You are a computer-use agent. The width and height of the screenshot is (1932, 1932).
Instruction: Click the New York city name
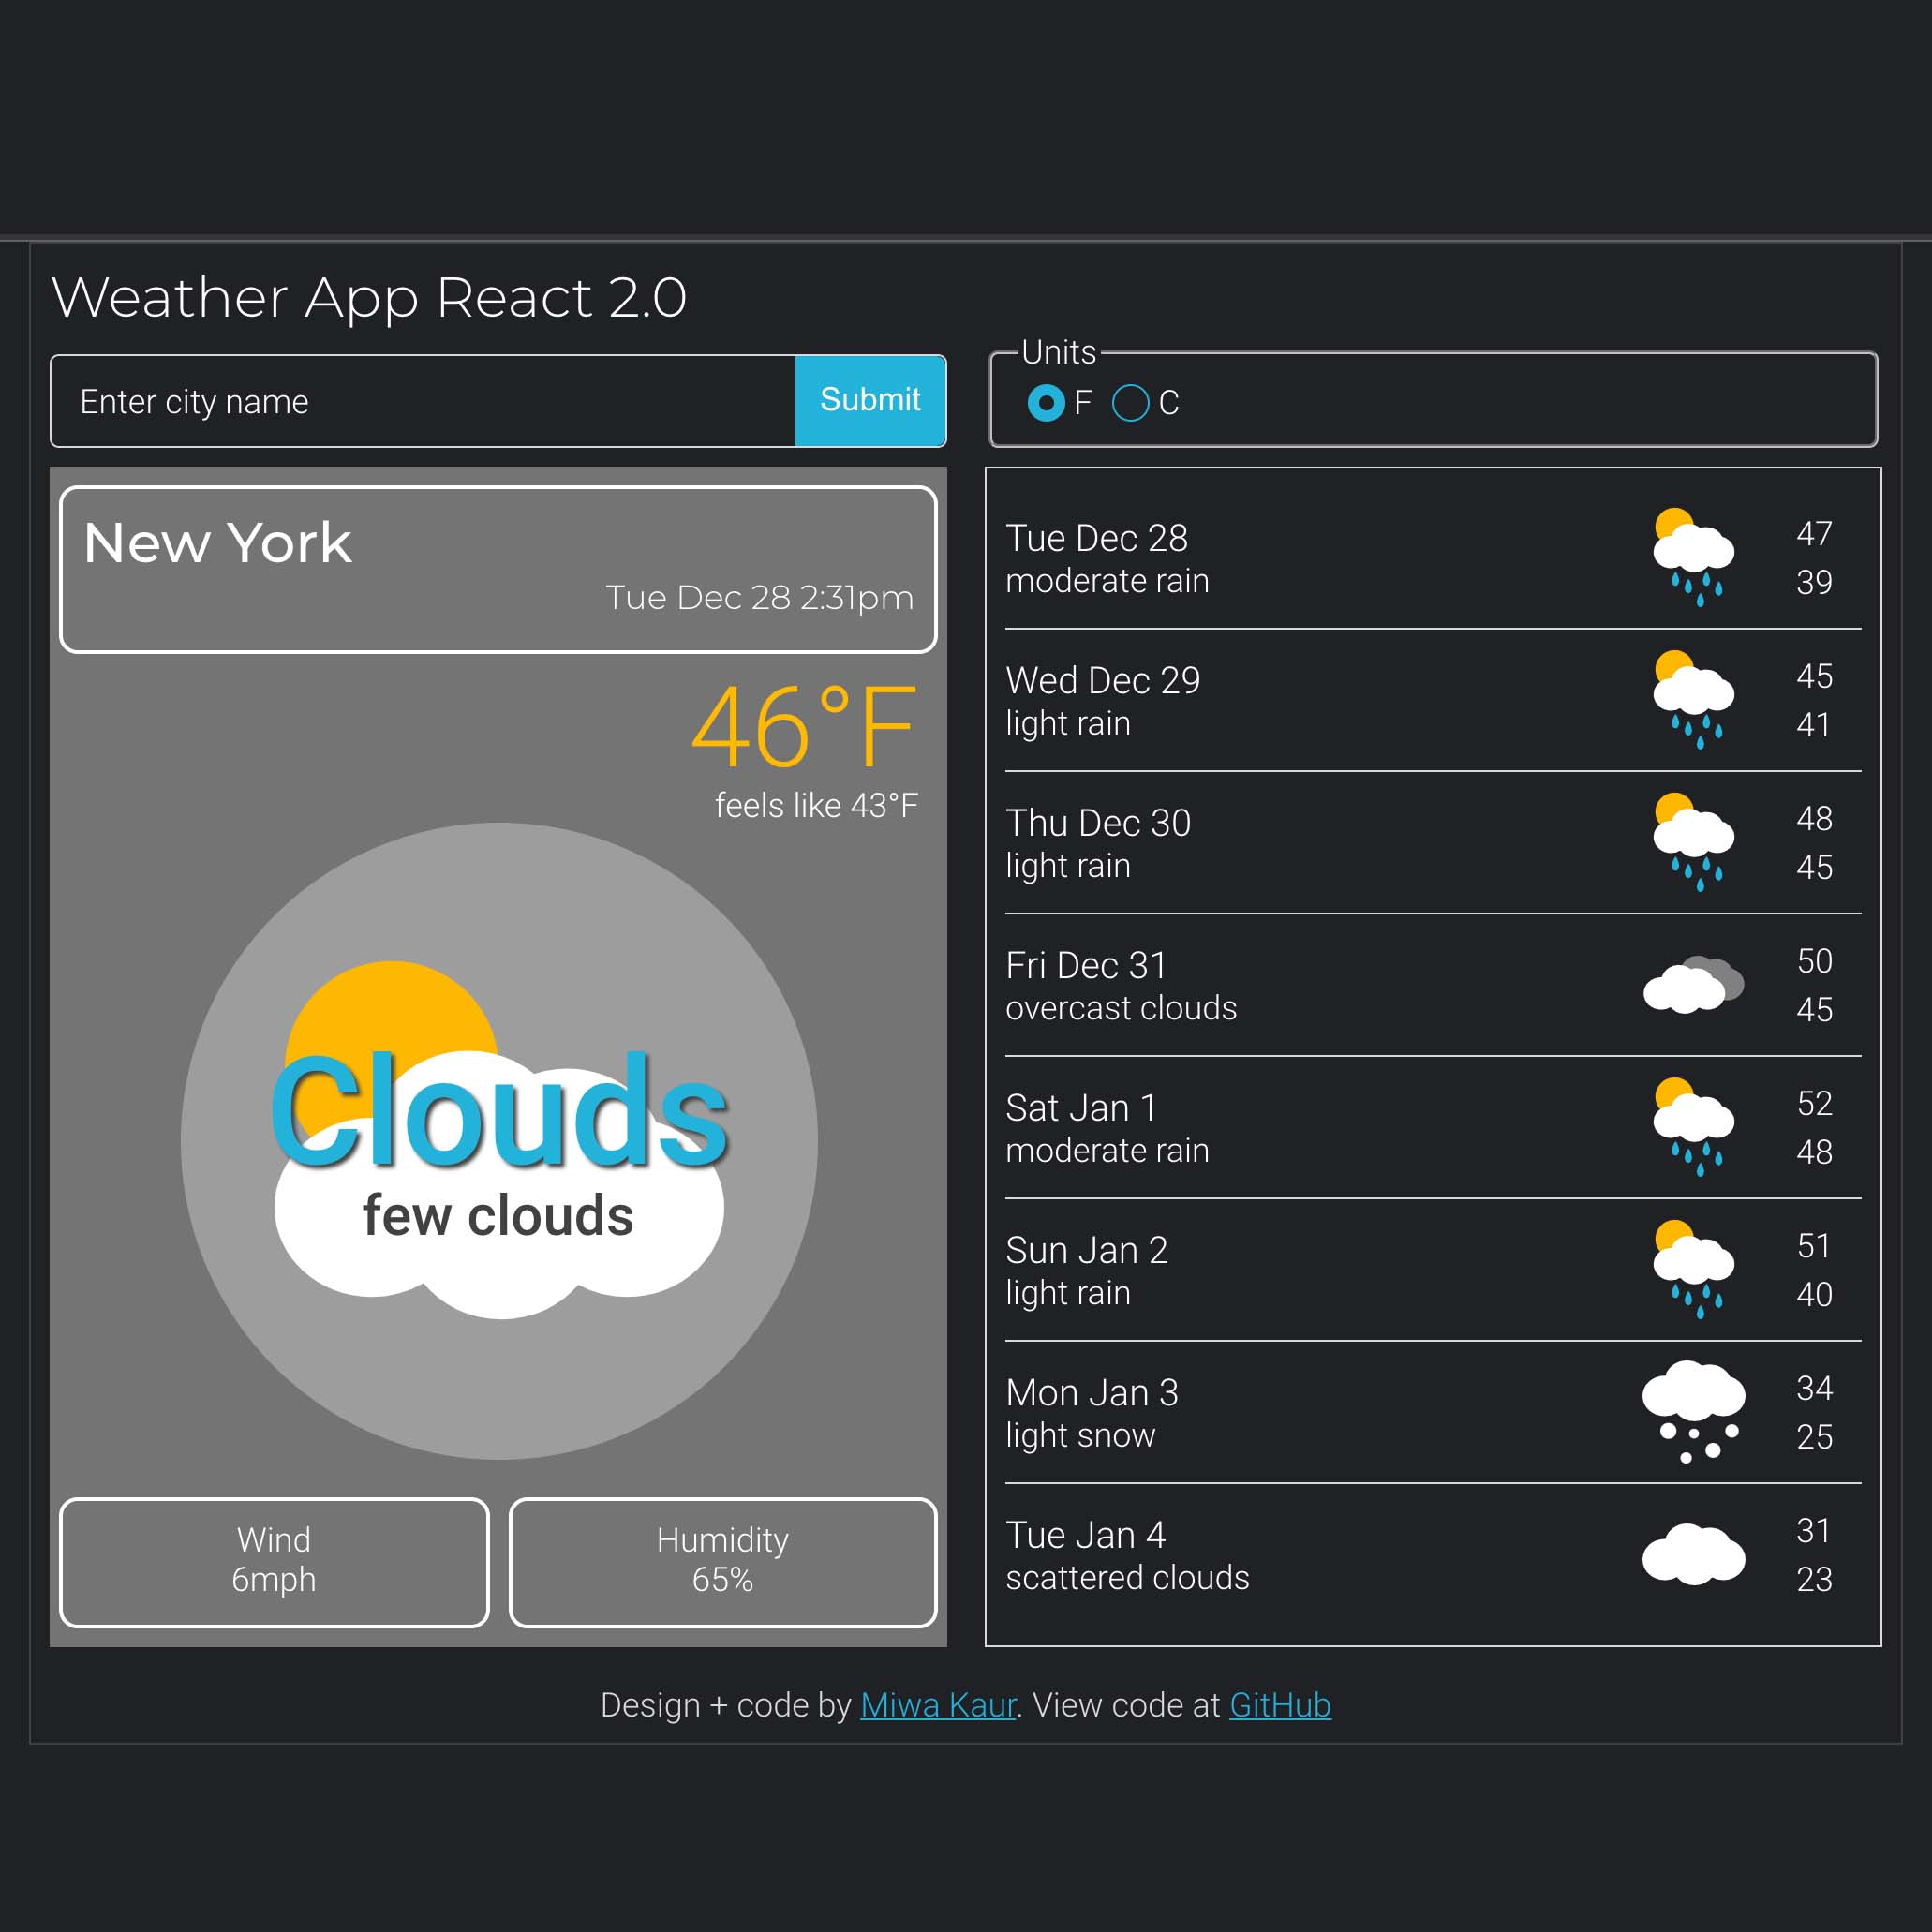coord(217,544)
